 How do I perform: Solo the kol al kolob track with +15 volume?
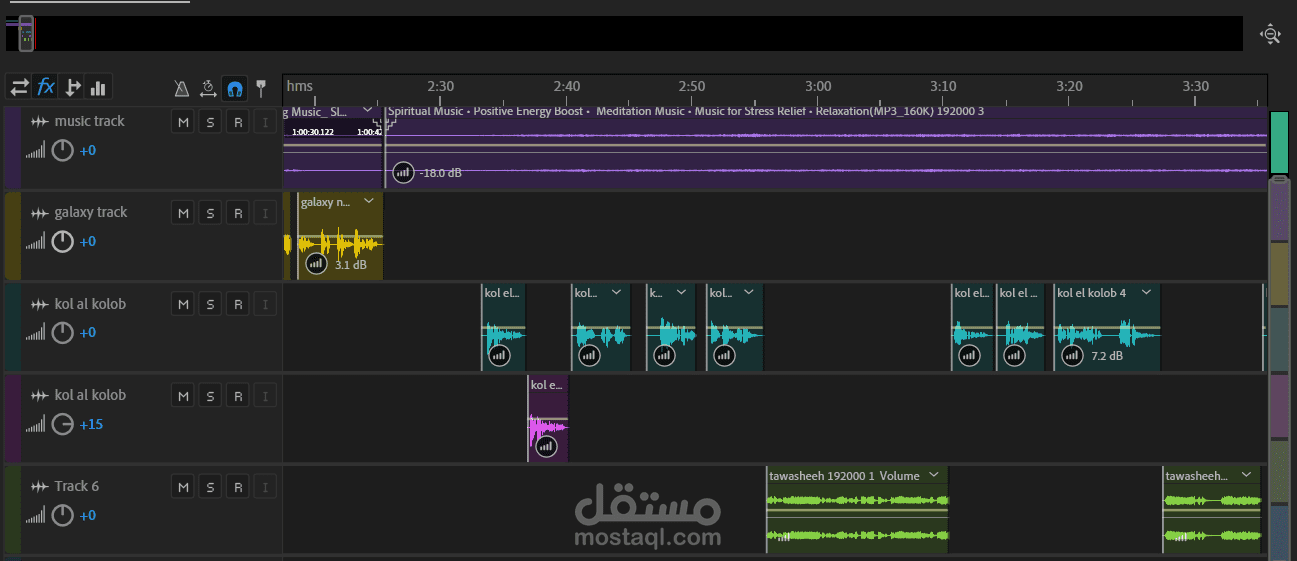[x=210, y=396]
